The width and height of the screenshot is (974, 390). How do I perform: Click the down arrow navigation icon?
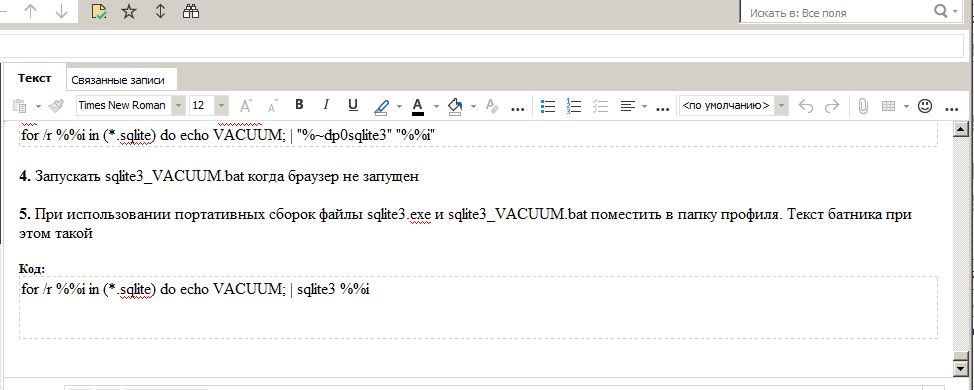coord(61,12)
